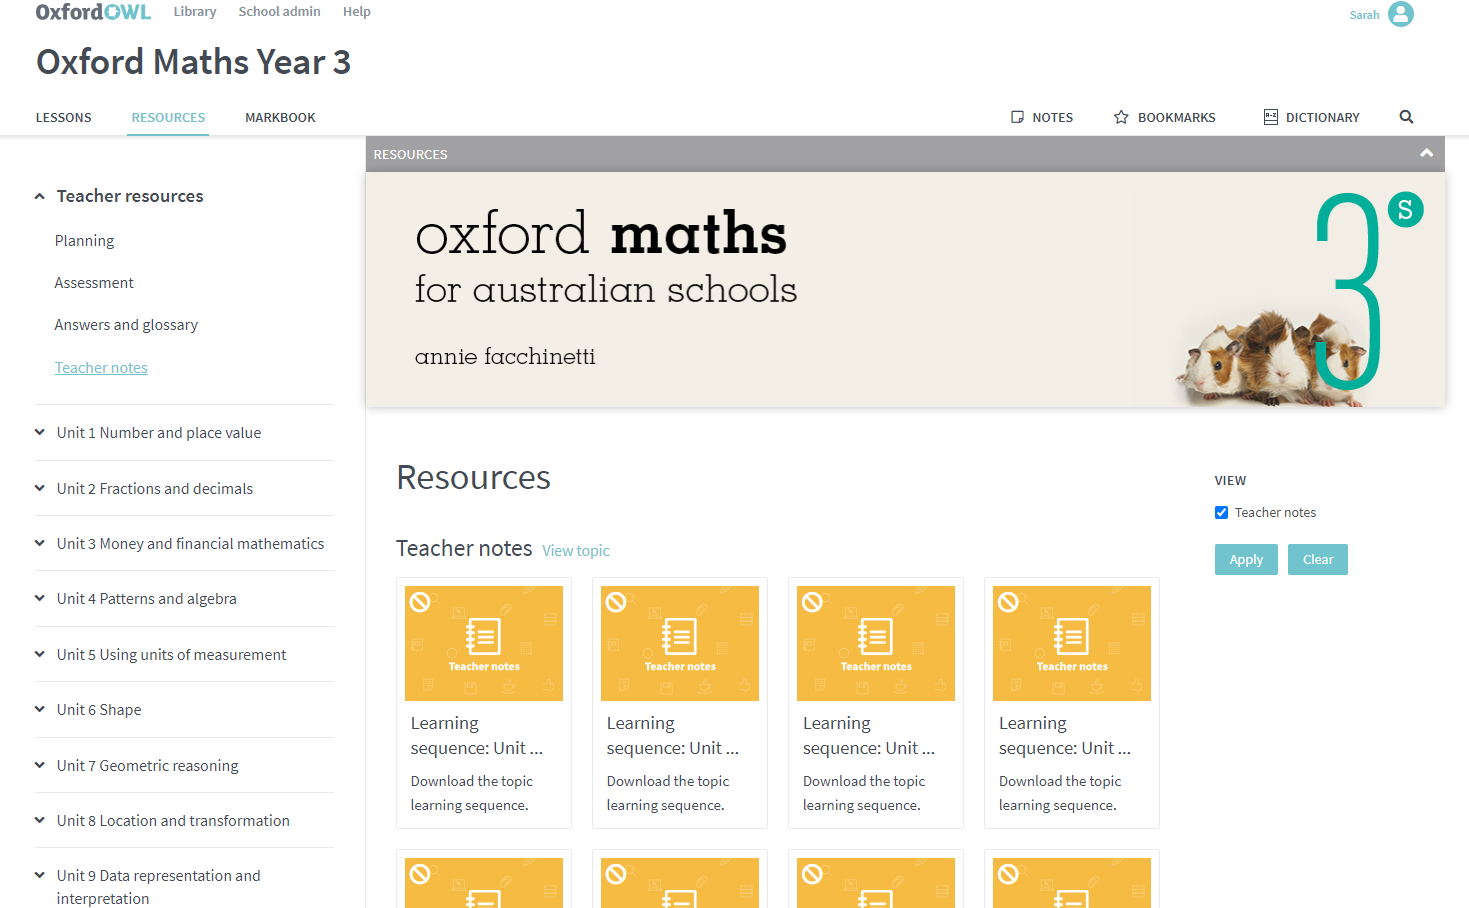Expand Unit 2 Fractions and decimals

(x=40, y=489)
